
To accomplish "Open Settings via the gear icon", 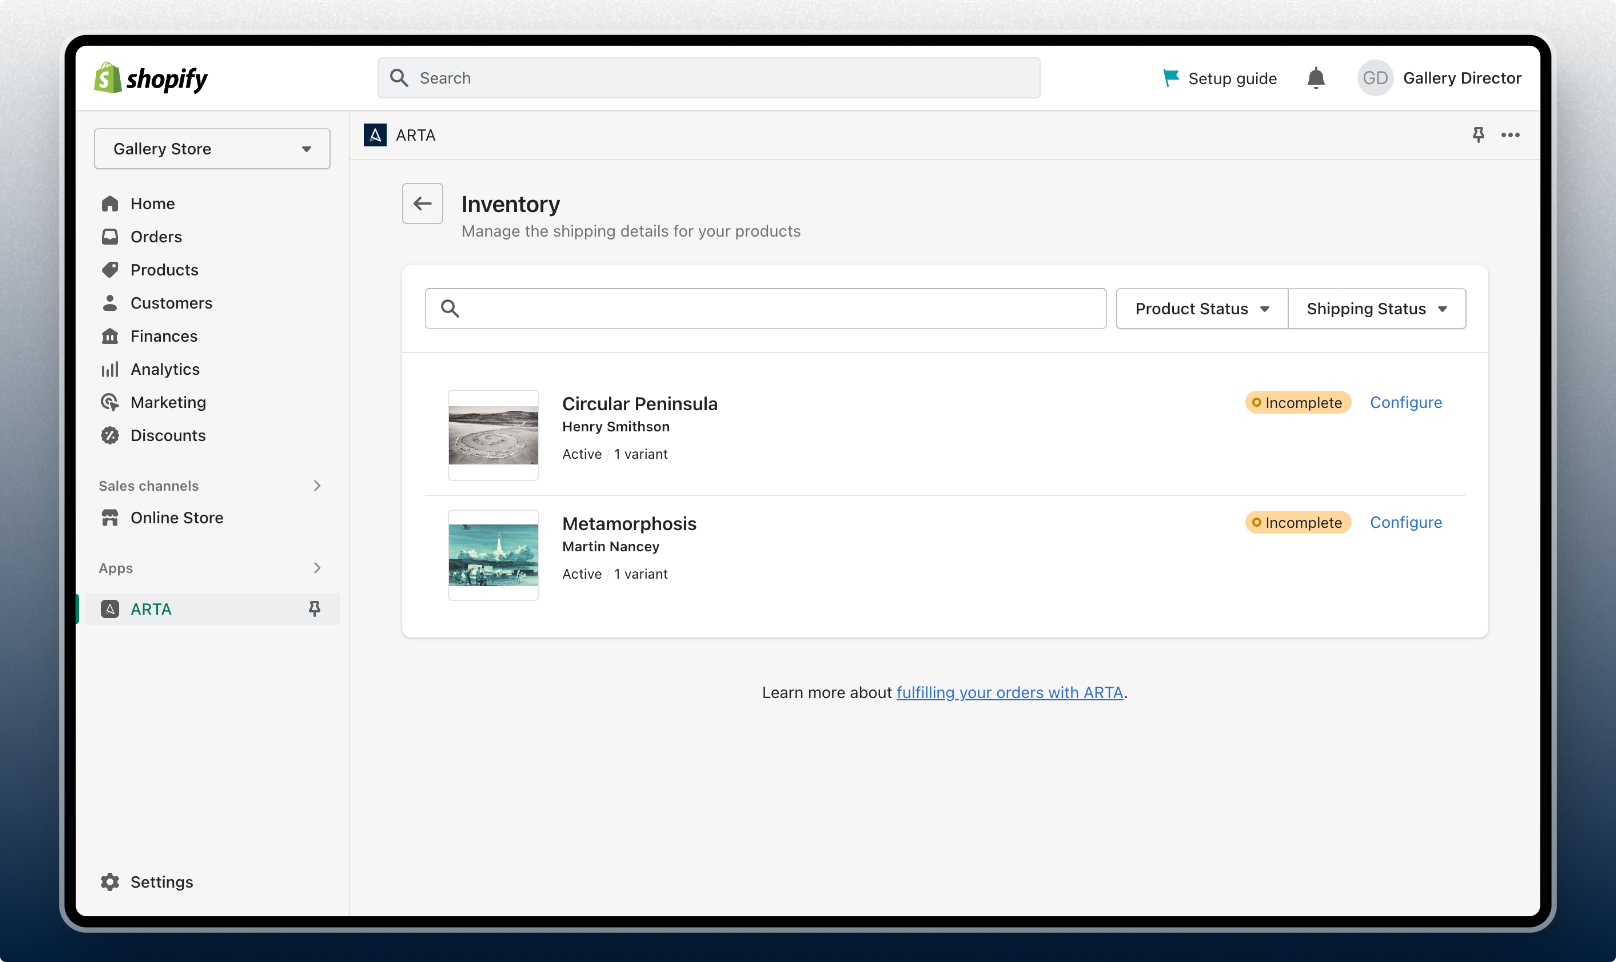I will tap(110, 882).
